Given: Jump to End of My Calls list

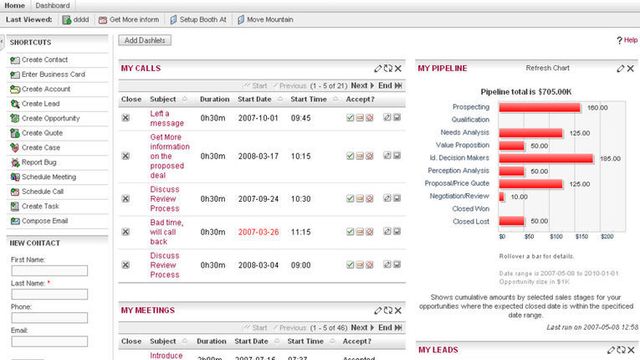Looking at the screenshot, I should (390, 86).
